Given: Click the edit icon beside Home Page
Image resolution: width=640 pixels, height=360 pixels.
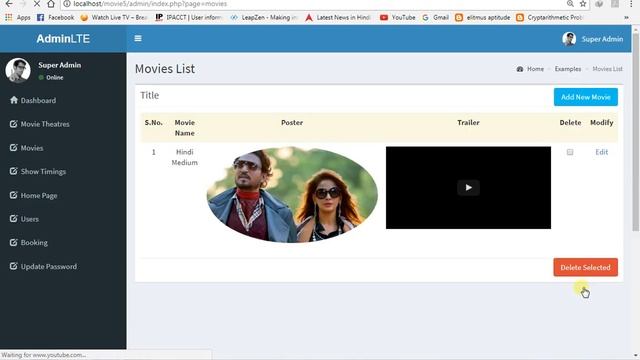Looking at the screenshot, I should pos(13,195).
